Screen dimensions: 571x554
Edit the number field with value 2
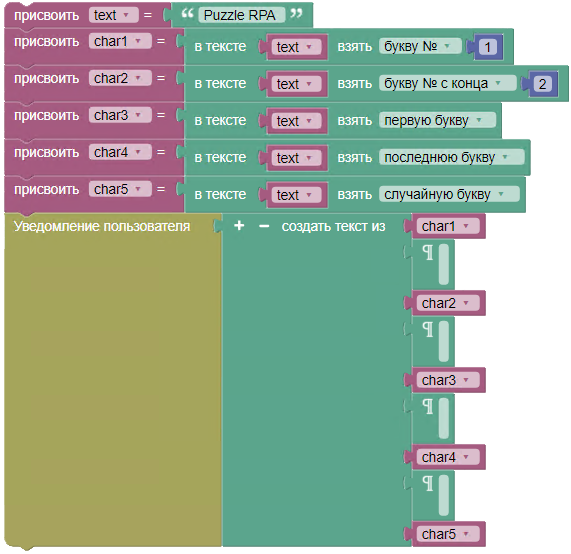tap(542, 84)
